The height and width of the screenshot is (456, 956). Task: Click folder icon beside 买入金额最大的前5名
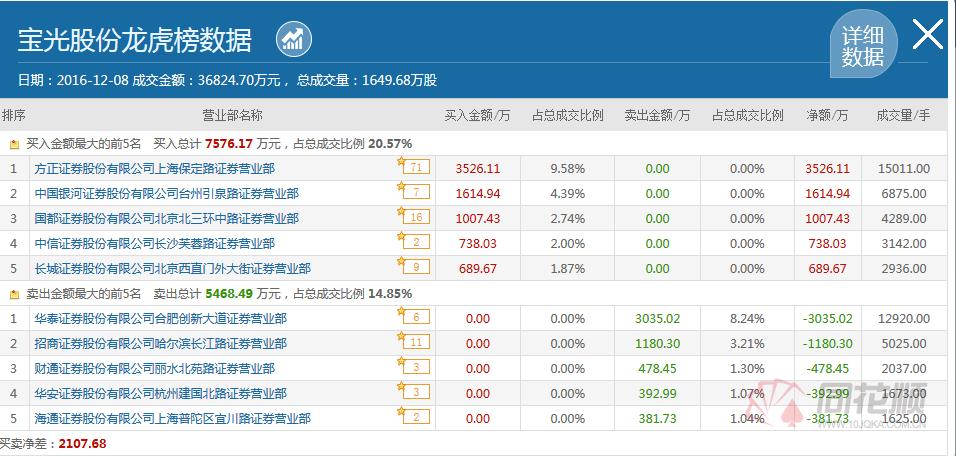(x=15, y=144)
